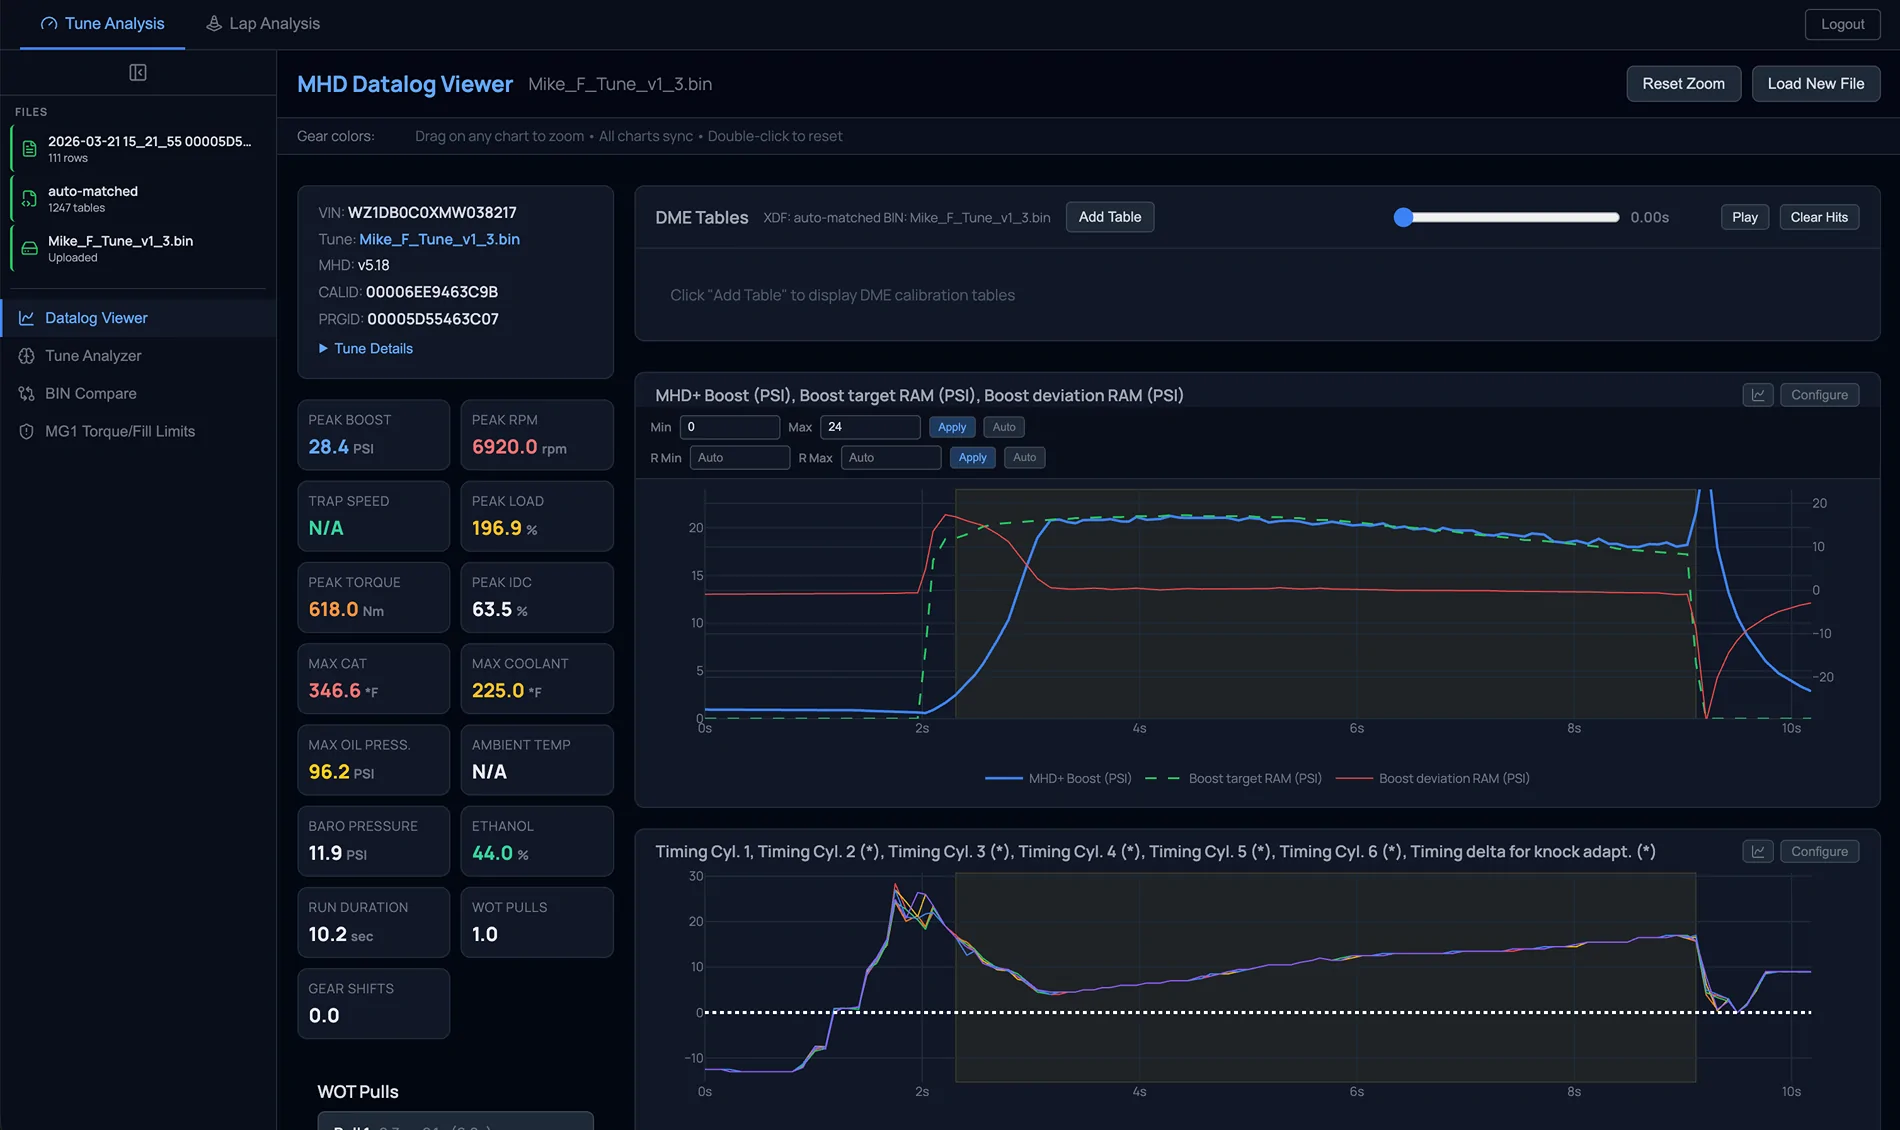Click Add Table in DME Tables

pos(1109,217)
